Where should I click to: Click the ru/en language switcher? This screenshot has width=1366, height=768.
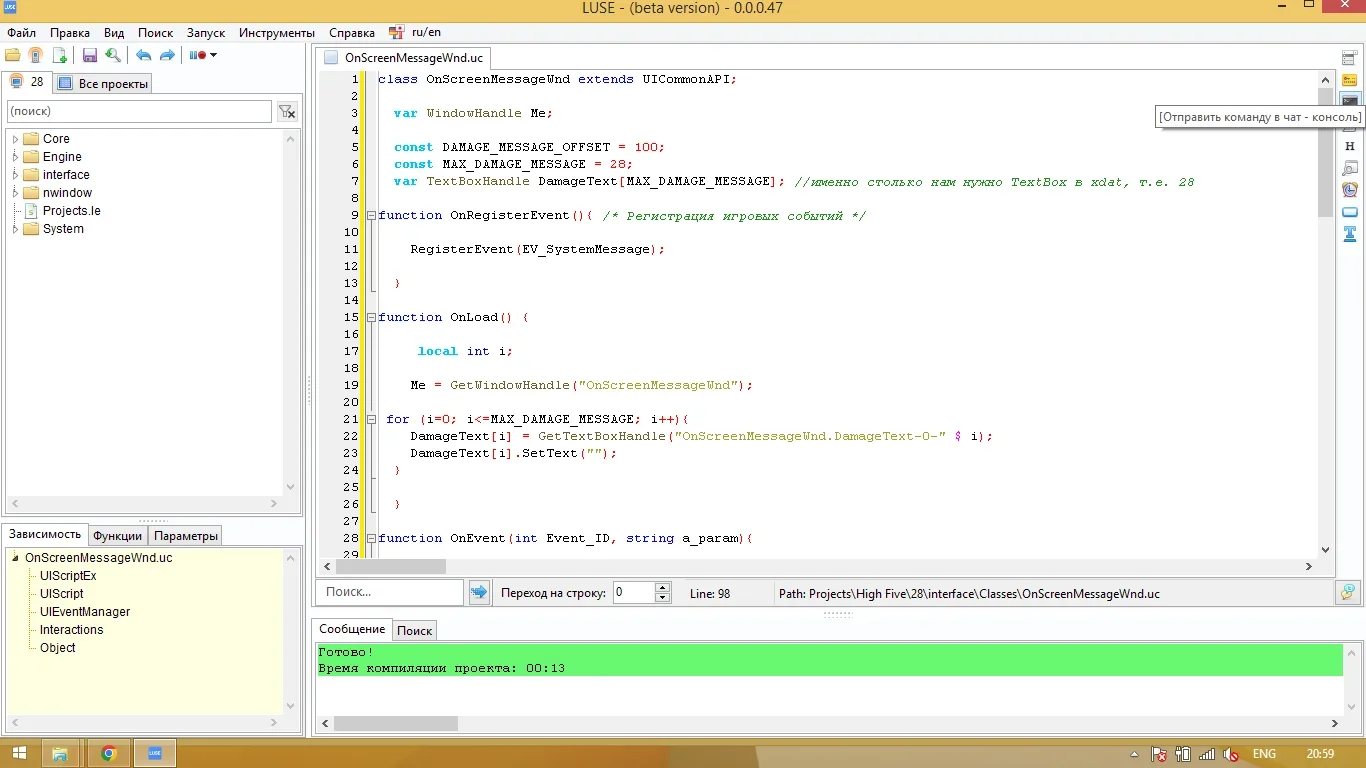tap(425, 32)
